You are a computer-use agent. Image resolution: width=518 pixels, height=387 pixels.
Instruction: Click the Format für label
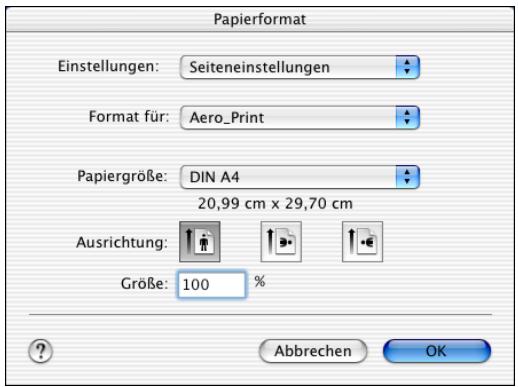[129, 117]
